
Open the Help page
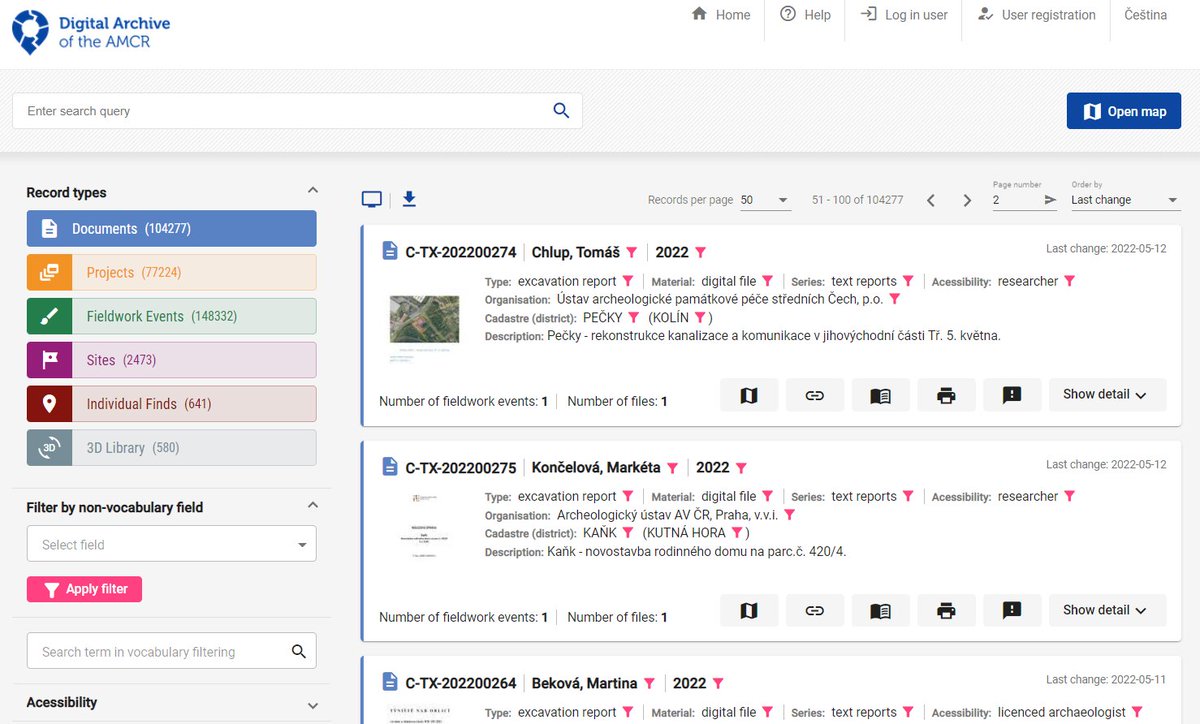coord(805,15)
